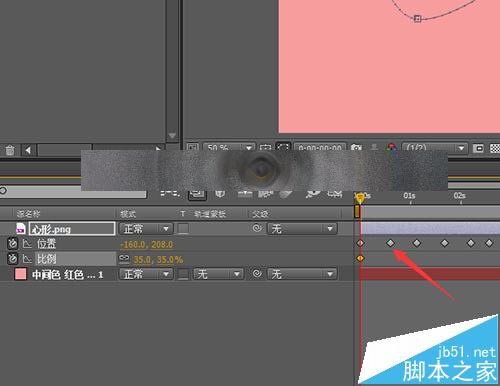This screenshot has height=386, width=500.
Task: Click the graph icon next to 位置
Action: click(x=27, y=244)
